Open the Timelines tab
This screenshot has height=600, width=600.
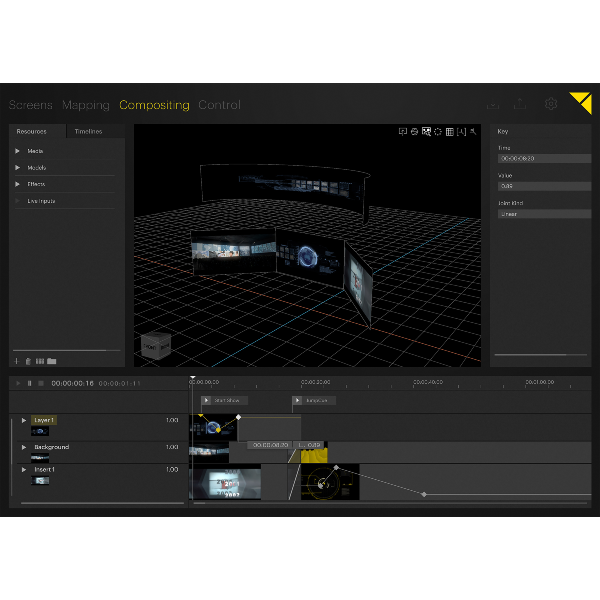pos(88,131)
